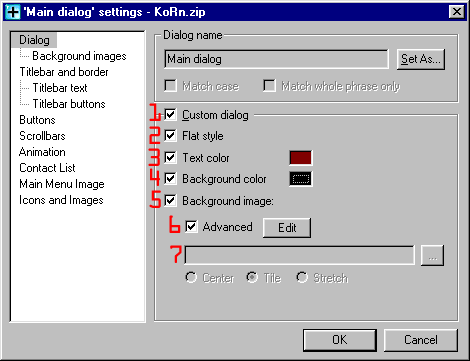
Task: Select Icons and Images category
Action: [x=61, y=200]
